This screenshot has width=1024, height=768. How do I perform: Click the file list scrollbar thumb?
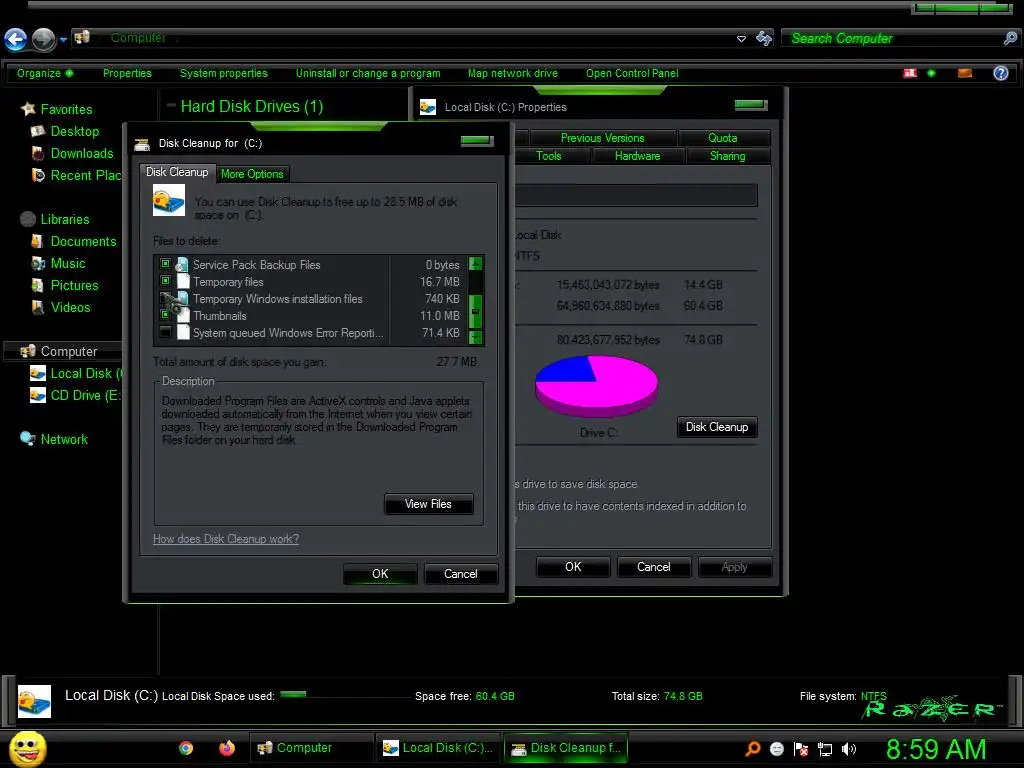[475, 311]
